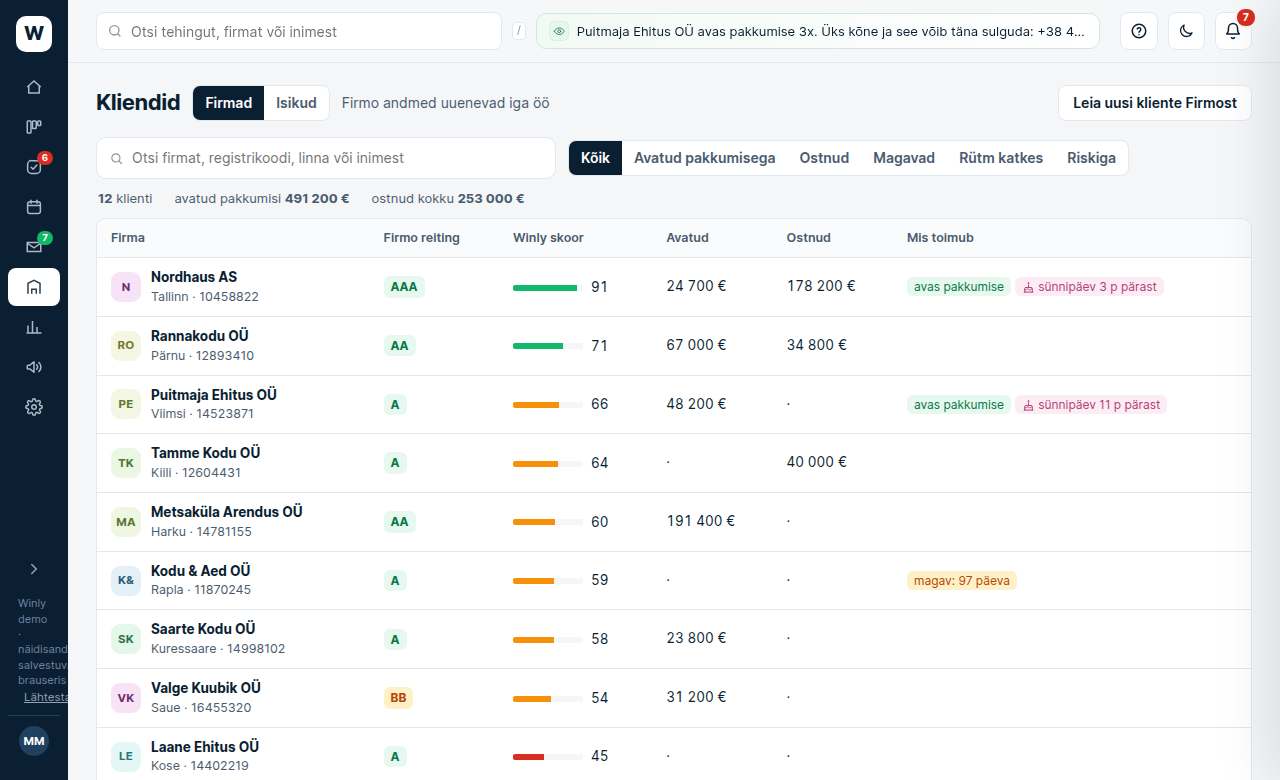
Task: Open the help question mark icon
Action: click(x=1138, y=31)
